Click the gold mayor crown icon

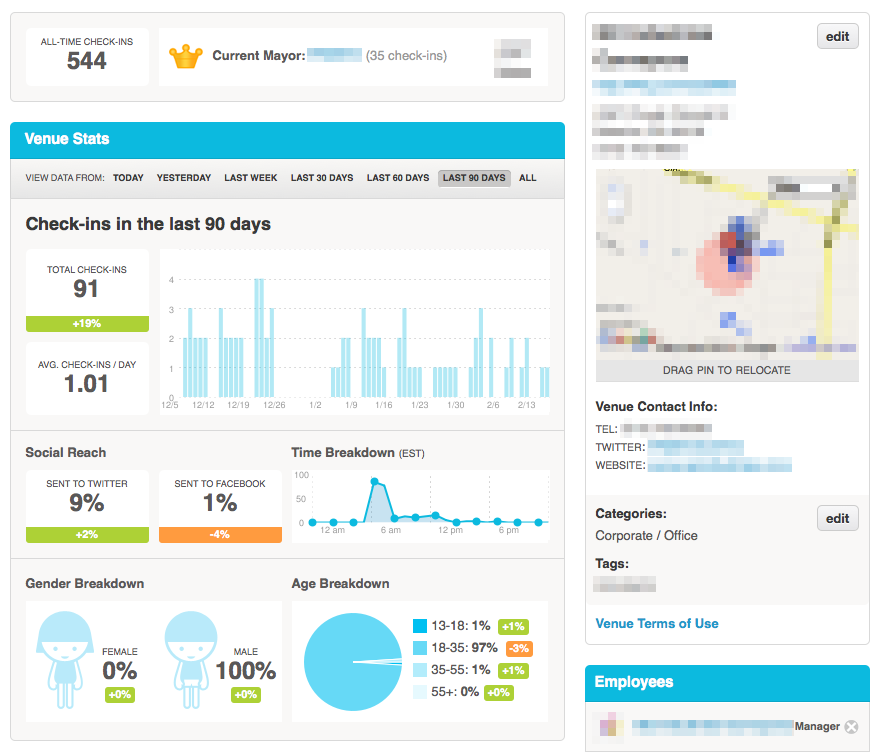(186, 56)
